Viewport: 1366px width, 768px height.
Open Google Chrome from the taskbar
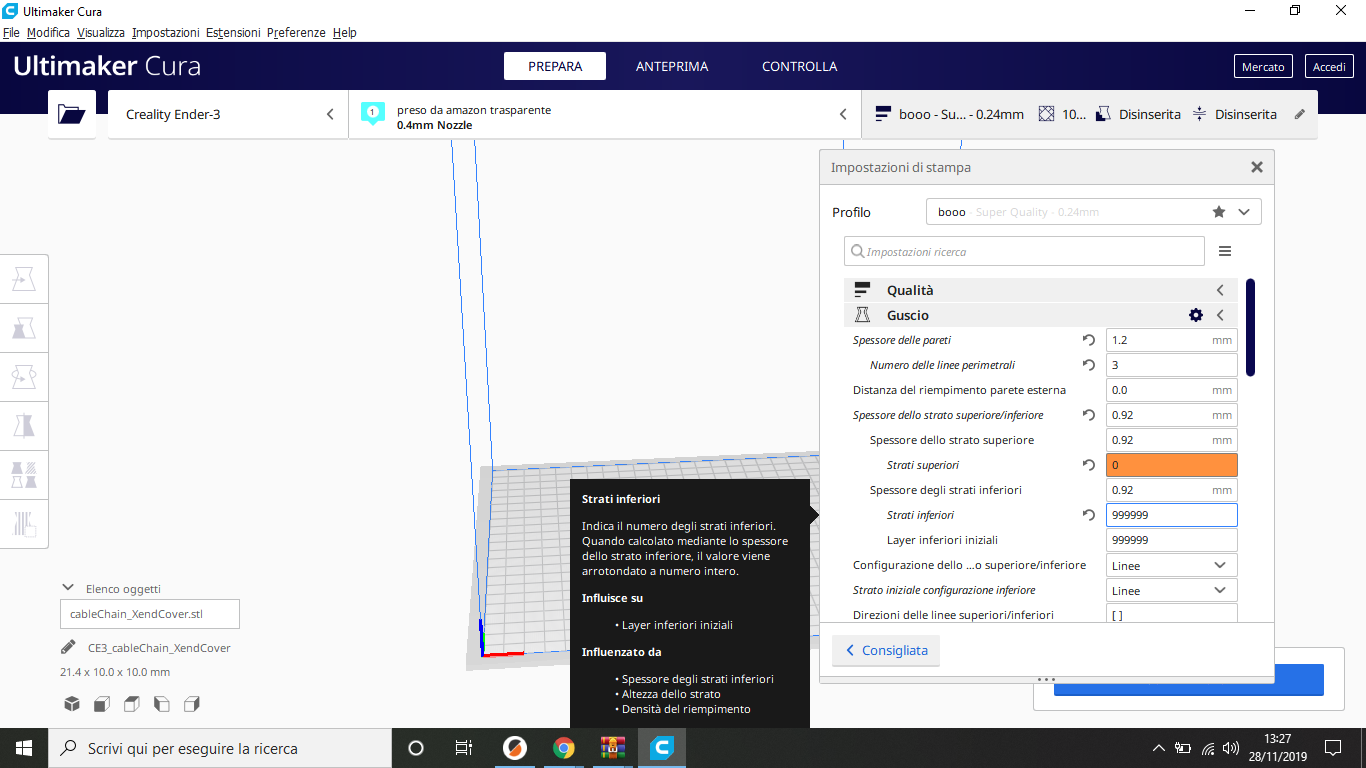(x=563, y=748)
